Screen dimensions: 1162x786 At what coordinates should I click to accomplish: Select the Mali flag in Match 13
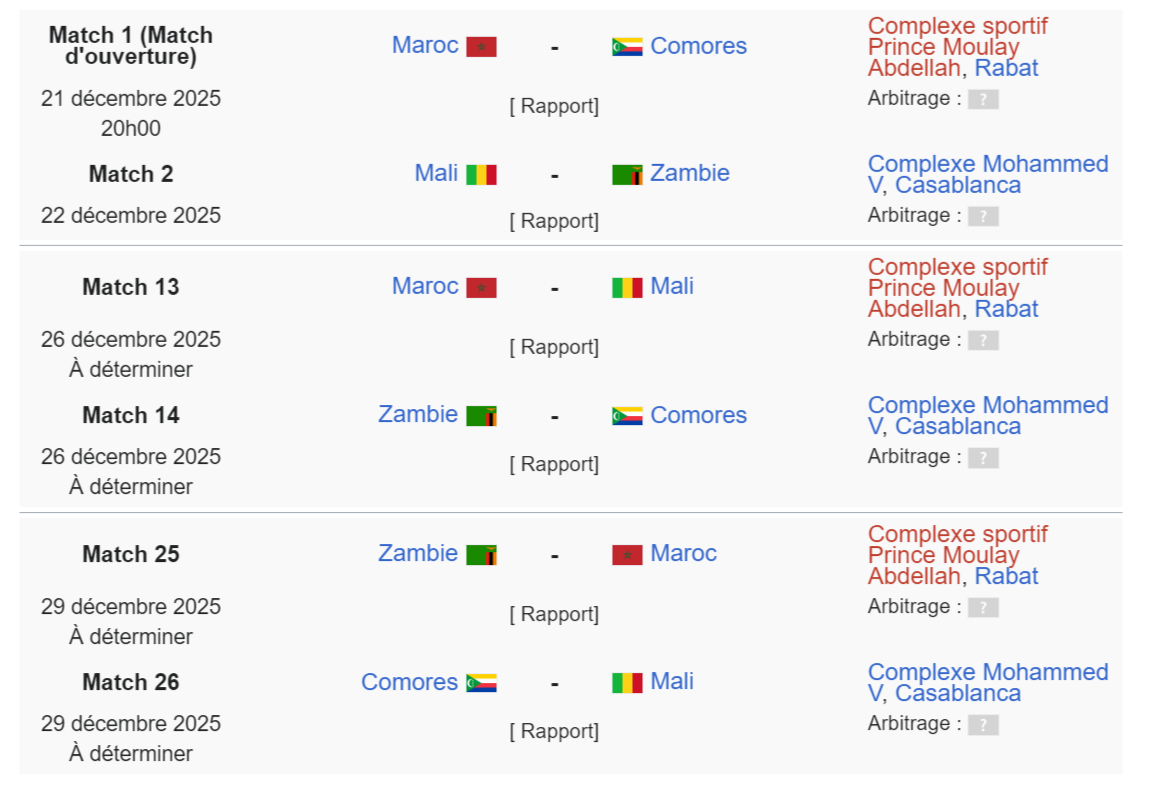(x=627, y=288)
